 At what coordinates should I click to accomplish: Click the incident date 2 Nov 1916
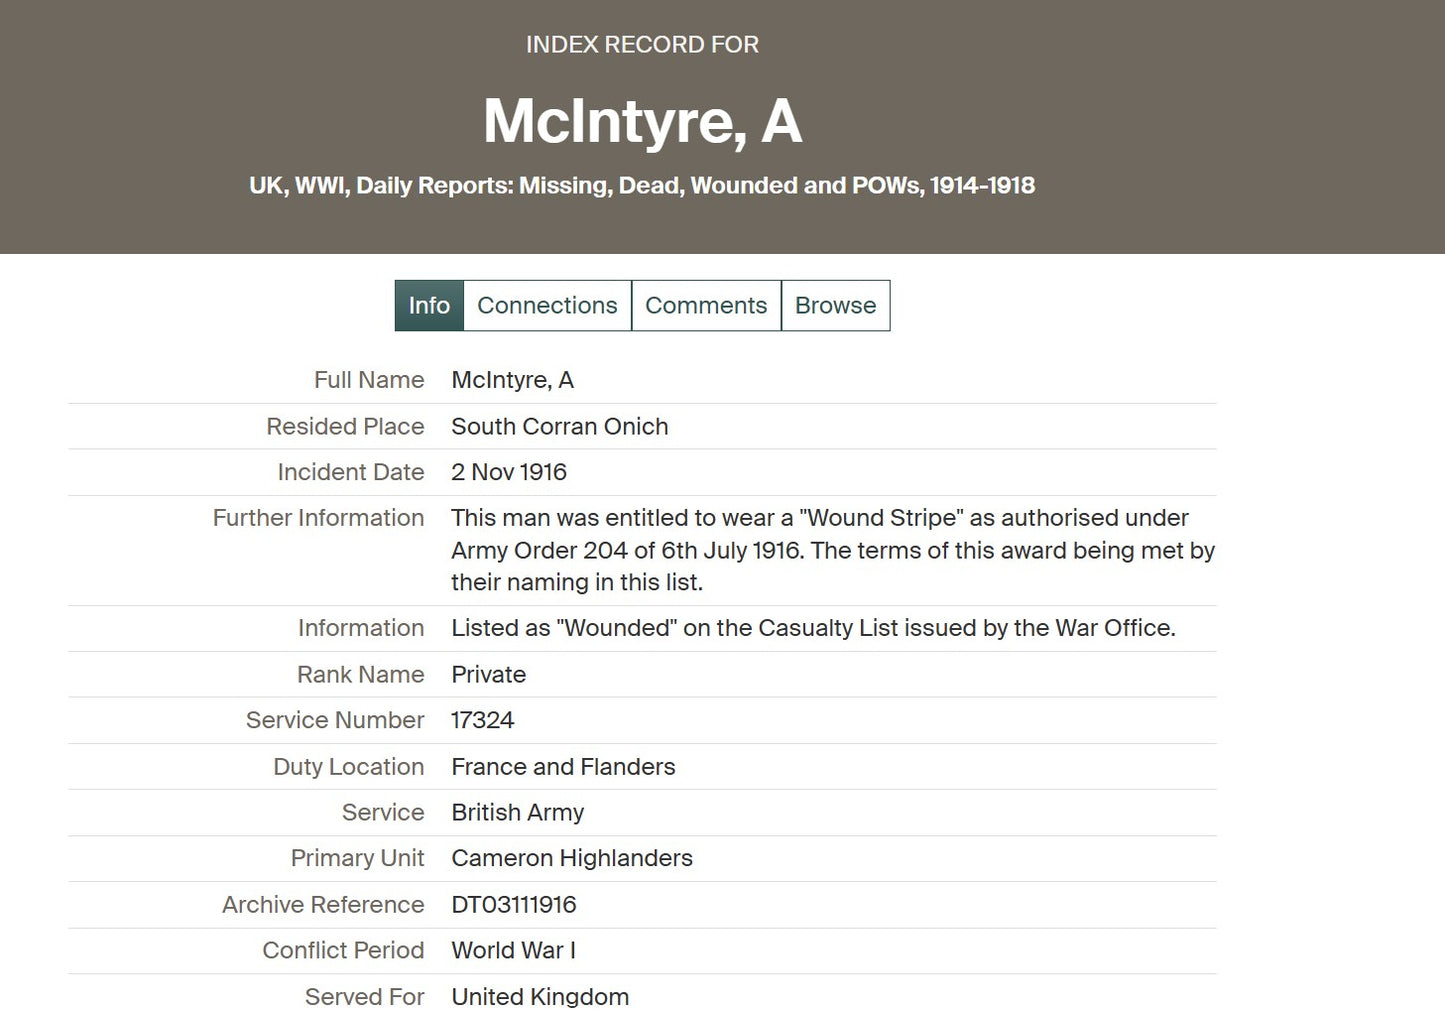pyautogui.click(x=509, y=472)
